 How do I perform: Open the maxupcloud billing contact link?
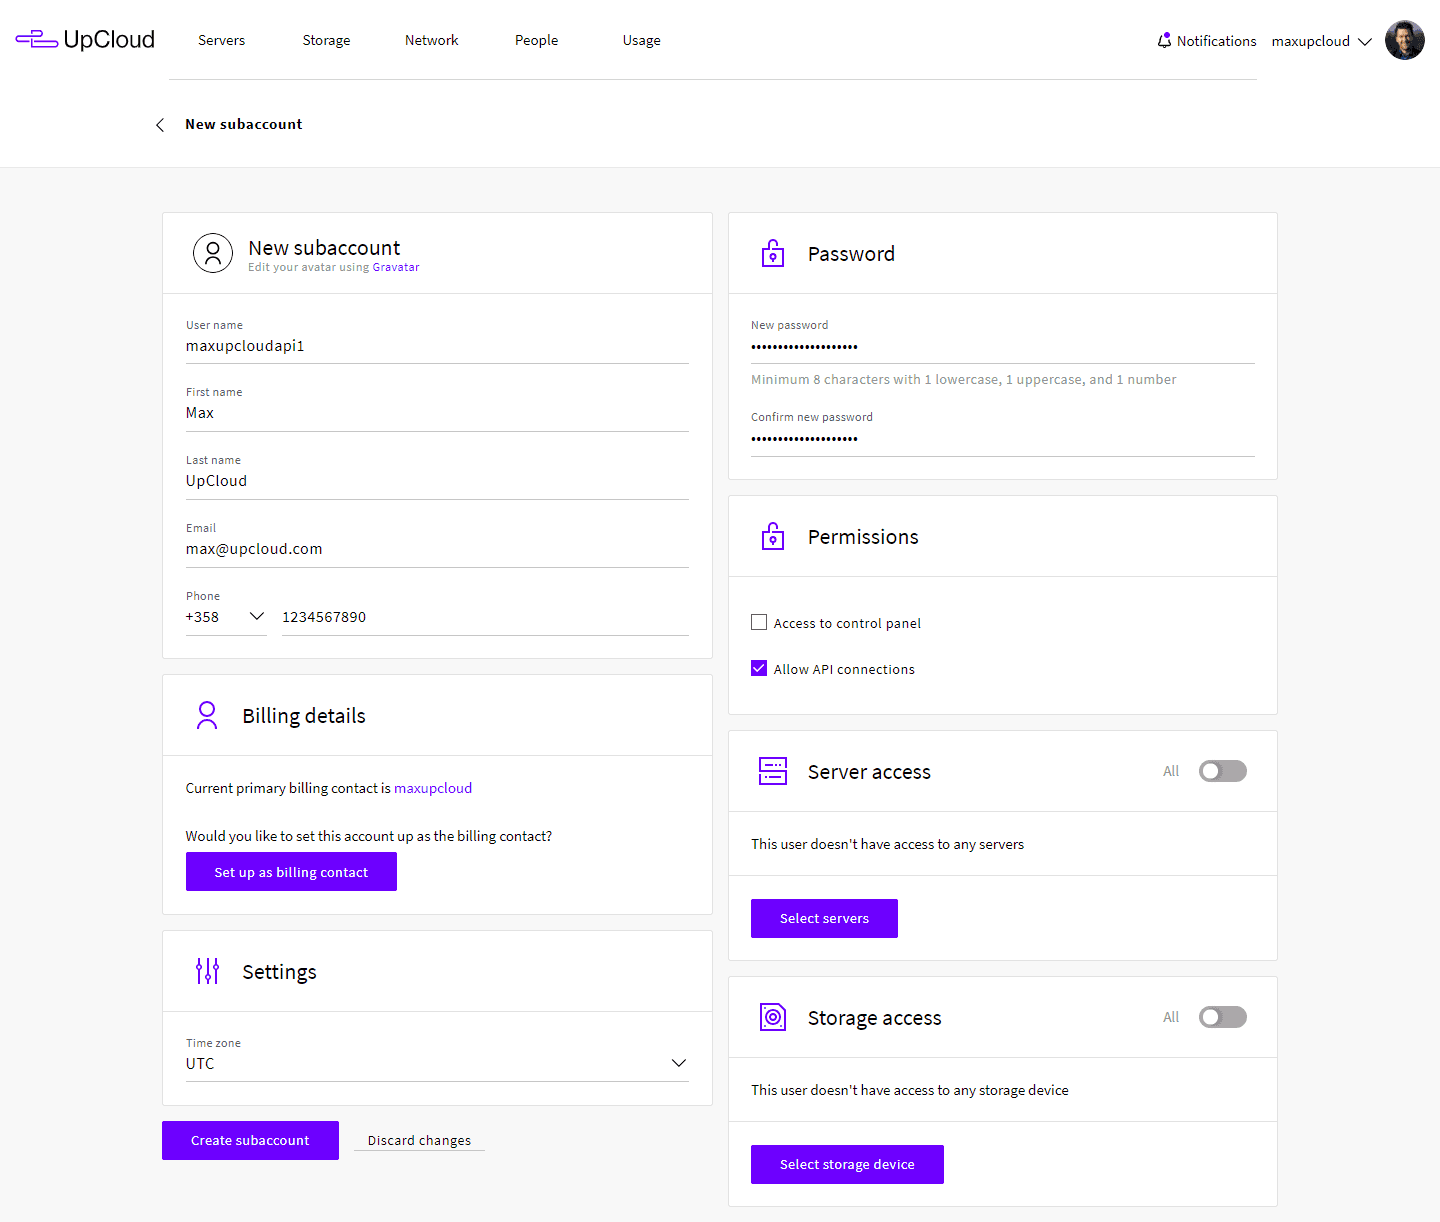(433, 788)
